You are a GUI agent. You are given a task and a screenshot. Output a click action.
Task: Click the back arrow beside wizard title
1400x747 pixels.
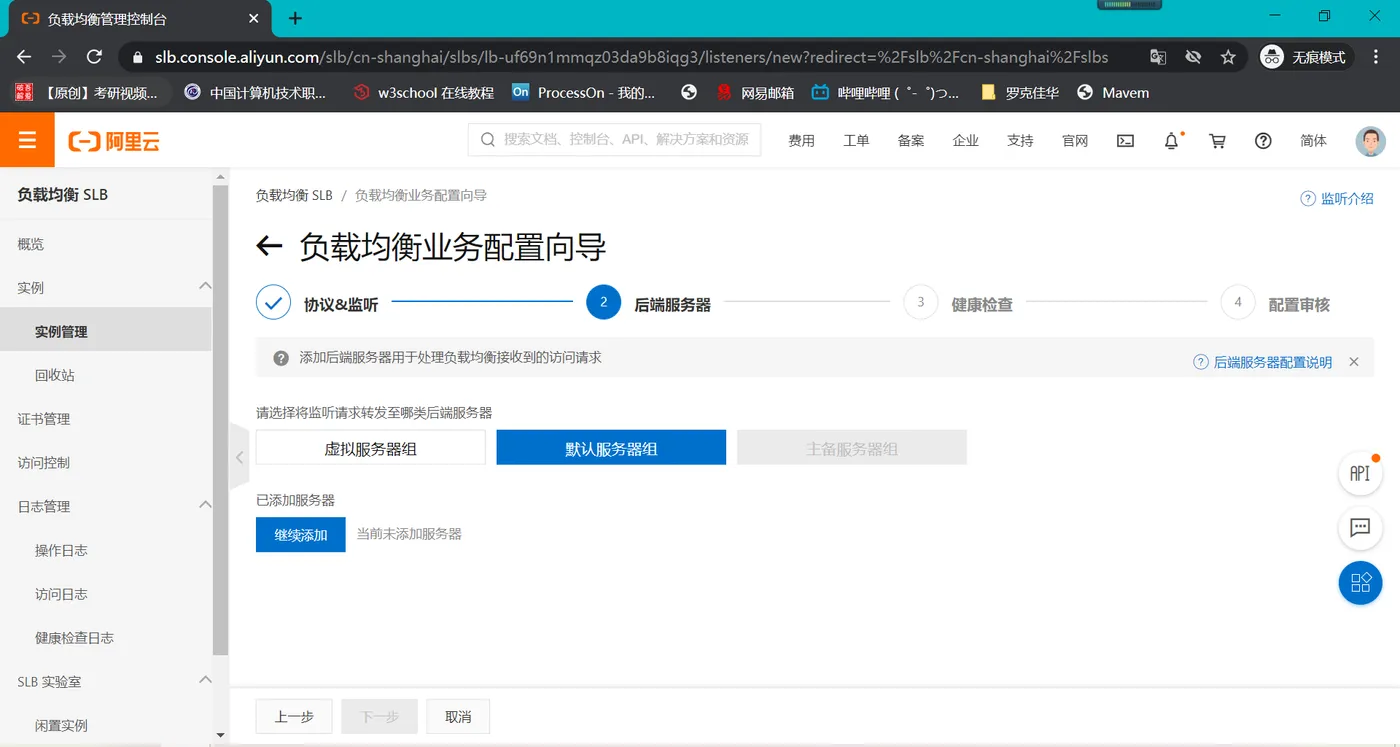269,247
